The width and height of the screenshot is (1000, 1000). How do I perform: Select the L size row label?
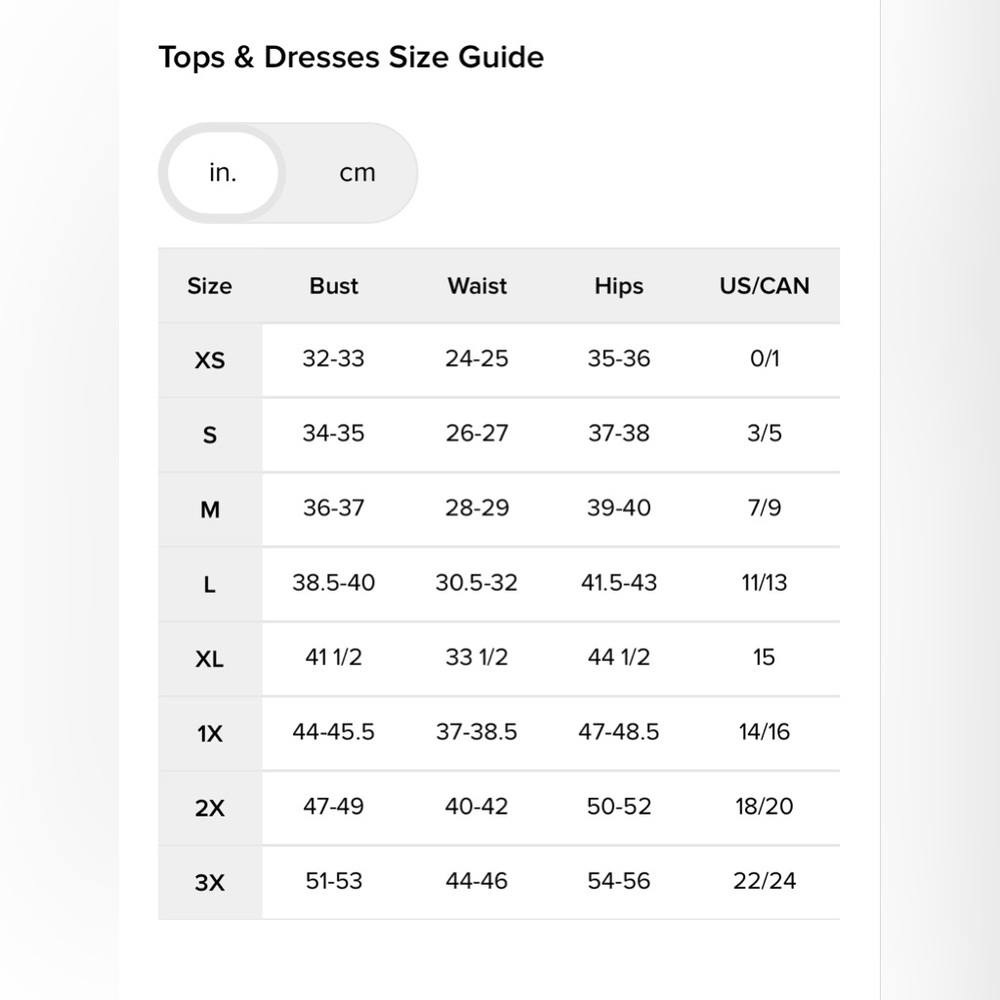(210, 584)
